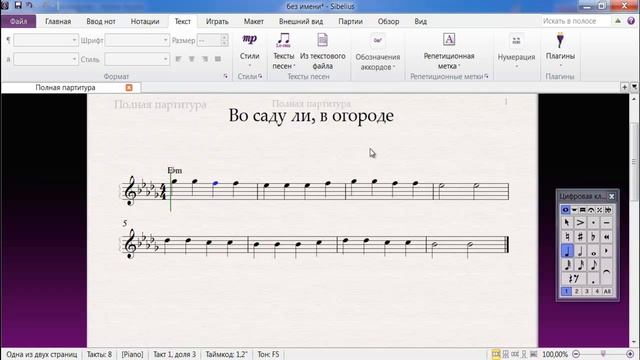Image resolution: width=640 pixels, height=360 pixels.
Task: Switch keypad to voice 3
Action: click(x=587, y=291)
